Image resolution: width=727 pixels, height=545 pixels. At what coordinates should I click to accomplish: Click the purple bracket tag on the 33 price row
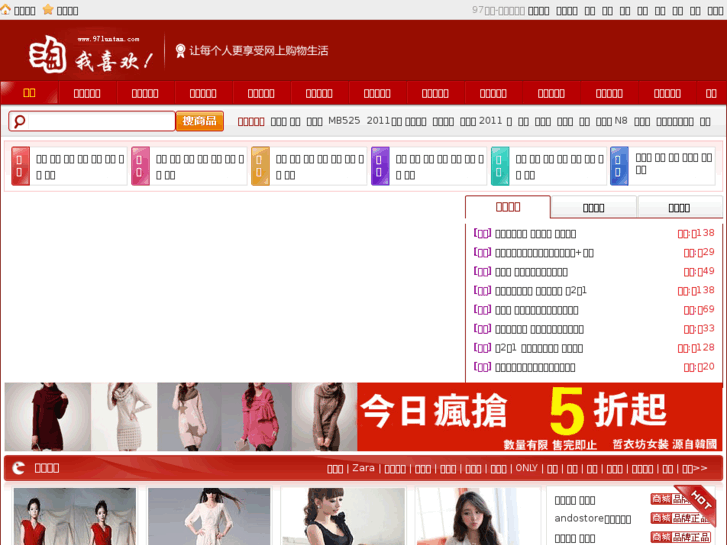[482, 329]
